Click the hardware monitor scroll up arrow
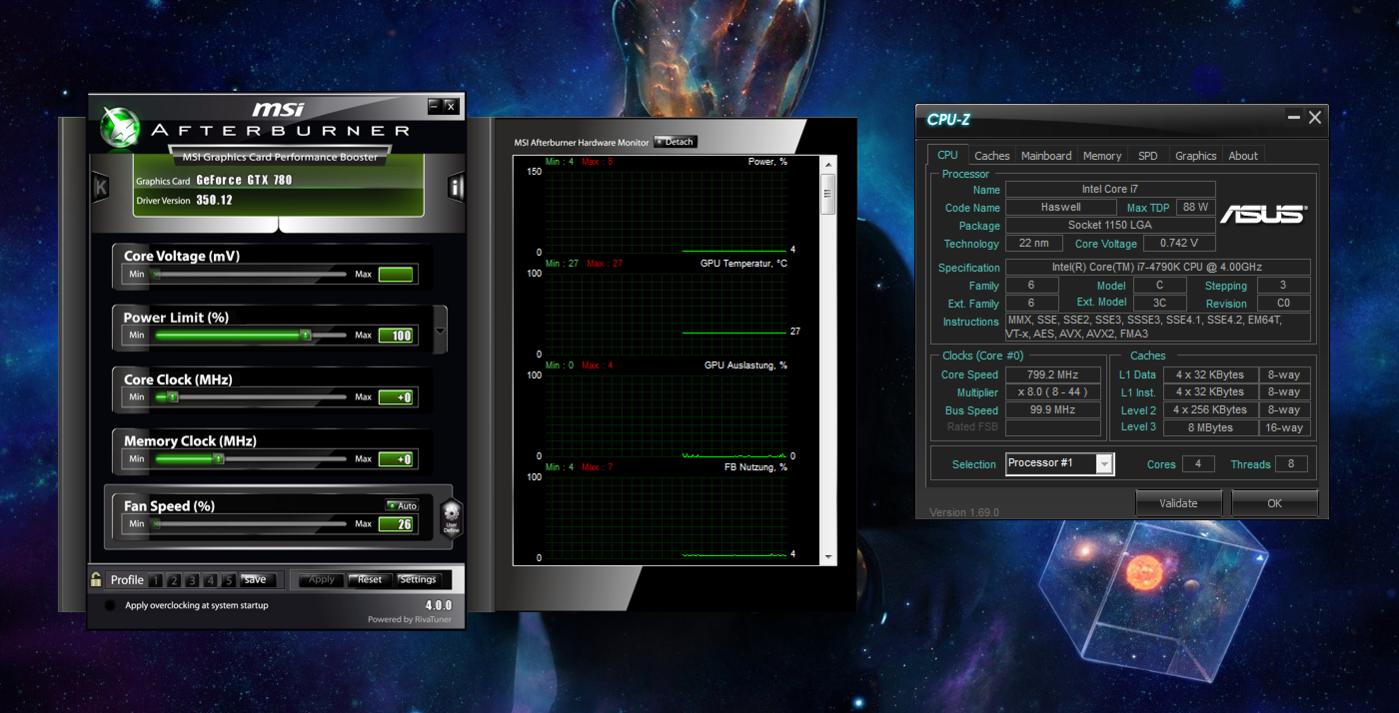This screenshot has width=1399, height=713. pos(828,164)
